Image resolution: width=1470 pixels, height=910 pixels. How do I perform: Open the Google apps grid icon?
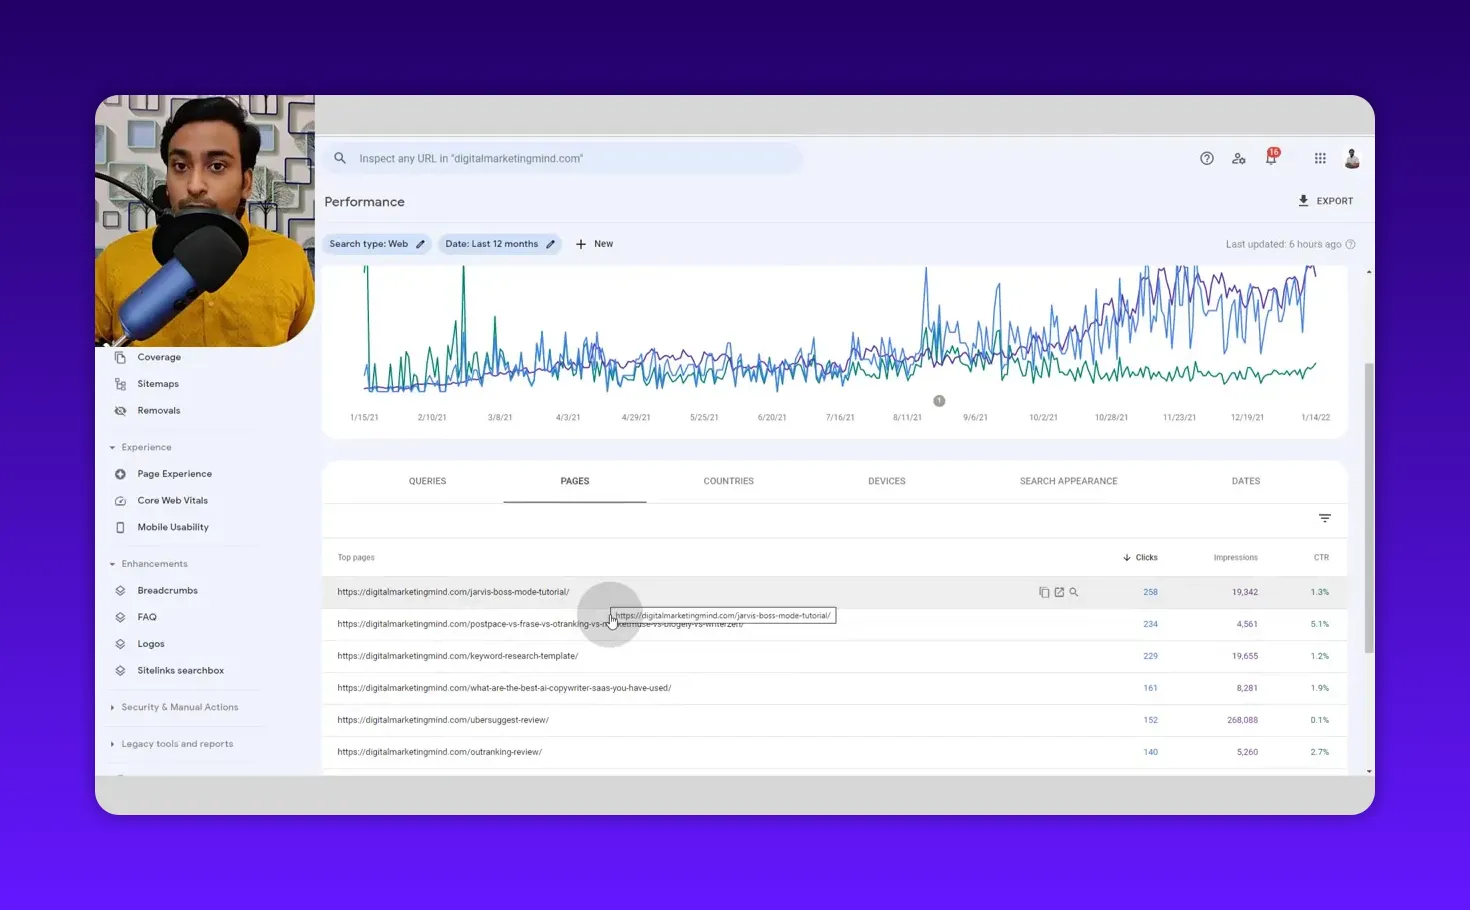1319,158
